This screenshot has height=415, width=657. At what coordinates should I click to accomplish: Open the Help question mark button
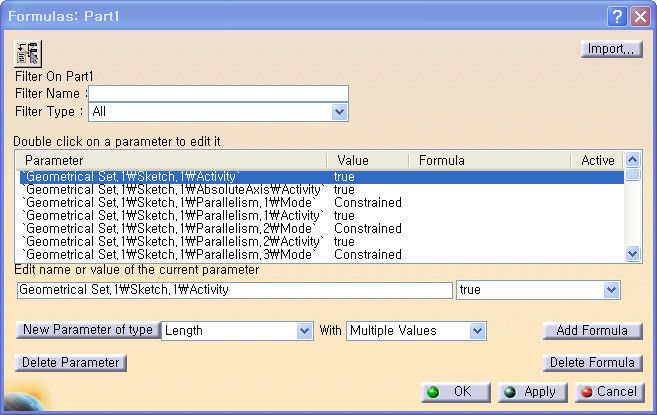(617, 16)
